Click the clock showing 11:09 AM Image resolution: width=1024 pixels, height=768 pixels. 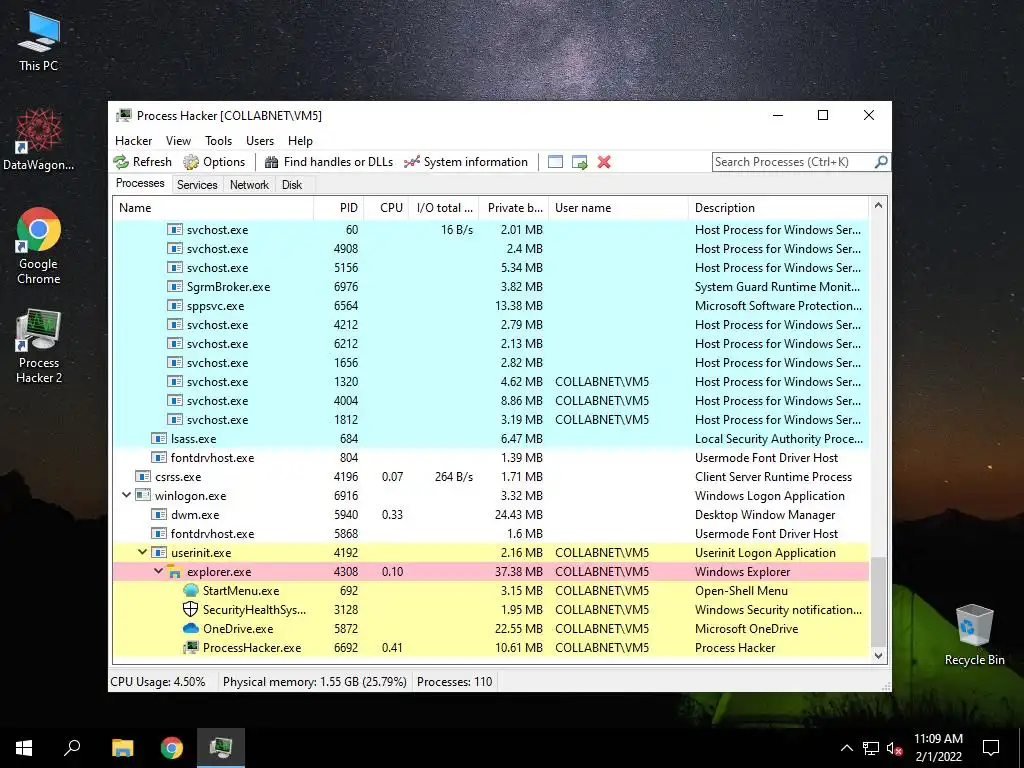pyautogui.click(x=938, y=739)
